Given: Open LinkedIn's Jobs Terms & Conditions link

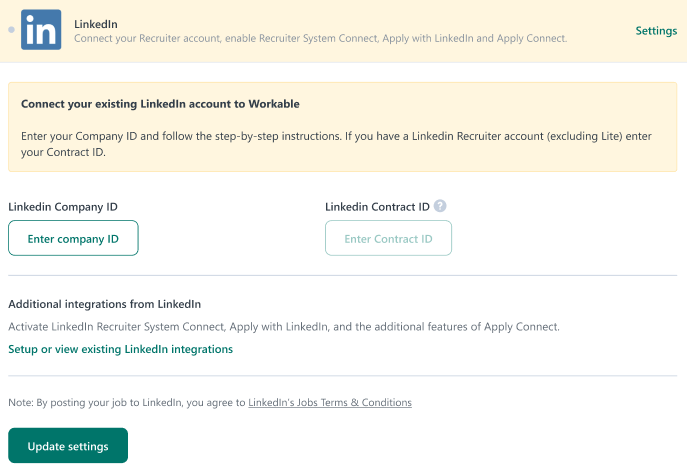Looking at the screenshot, I should (x=330, y=402).
